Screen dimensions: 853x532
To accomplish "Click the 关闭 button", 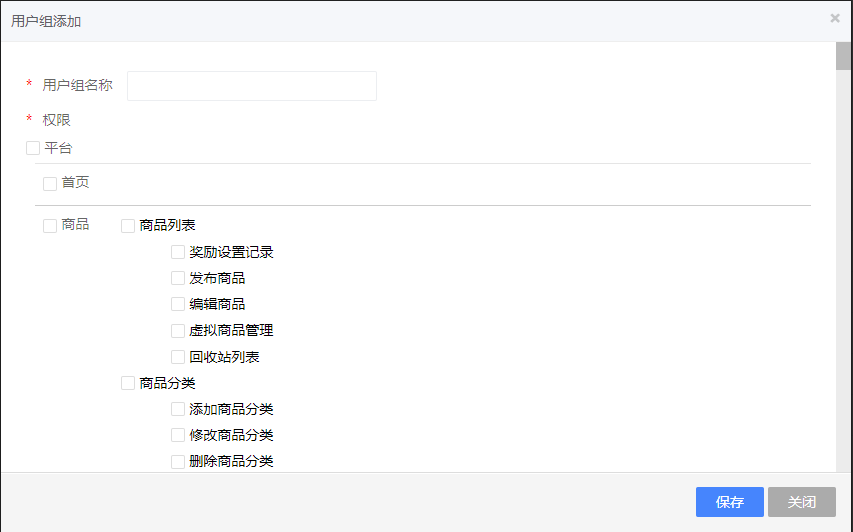I will pos(802,502).
